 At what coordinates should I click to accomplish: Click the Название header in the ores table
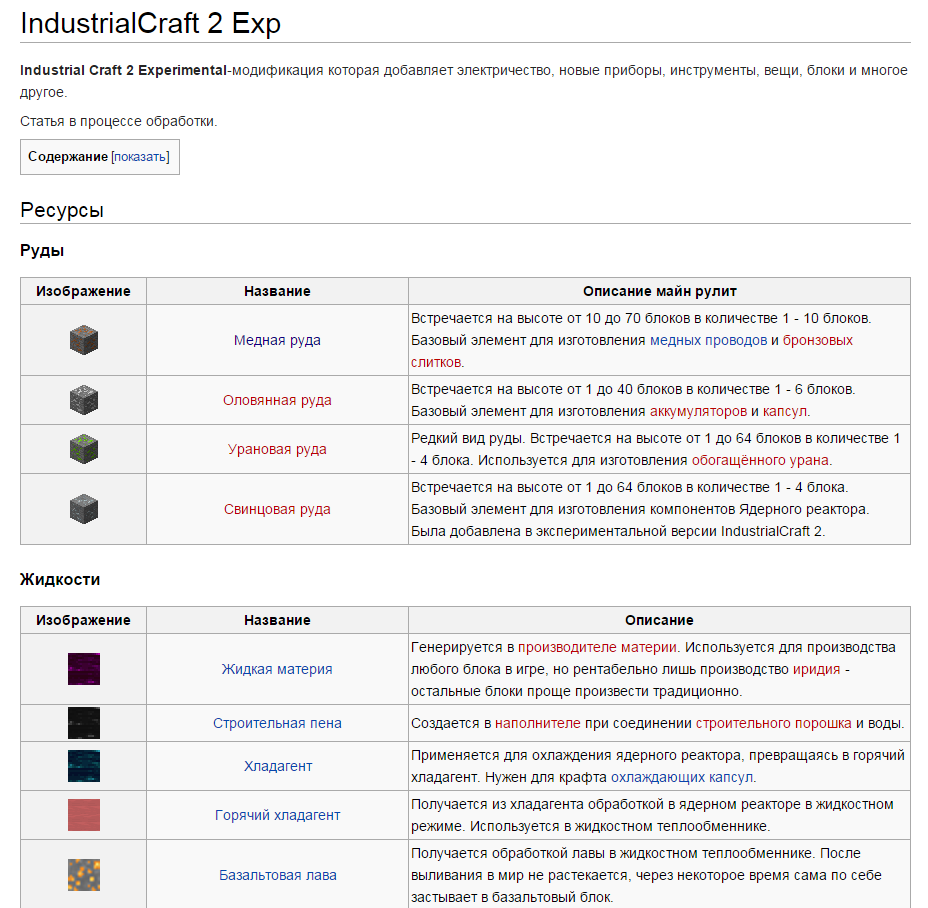click(x=277, y=291)
